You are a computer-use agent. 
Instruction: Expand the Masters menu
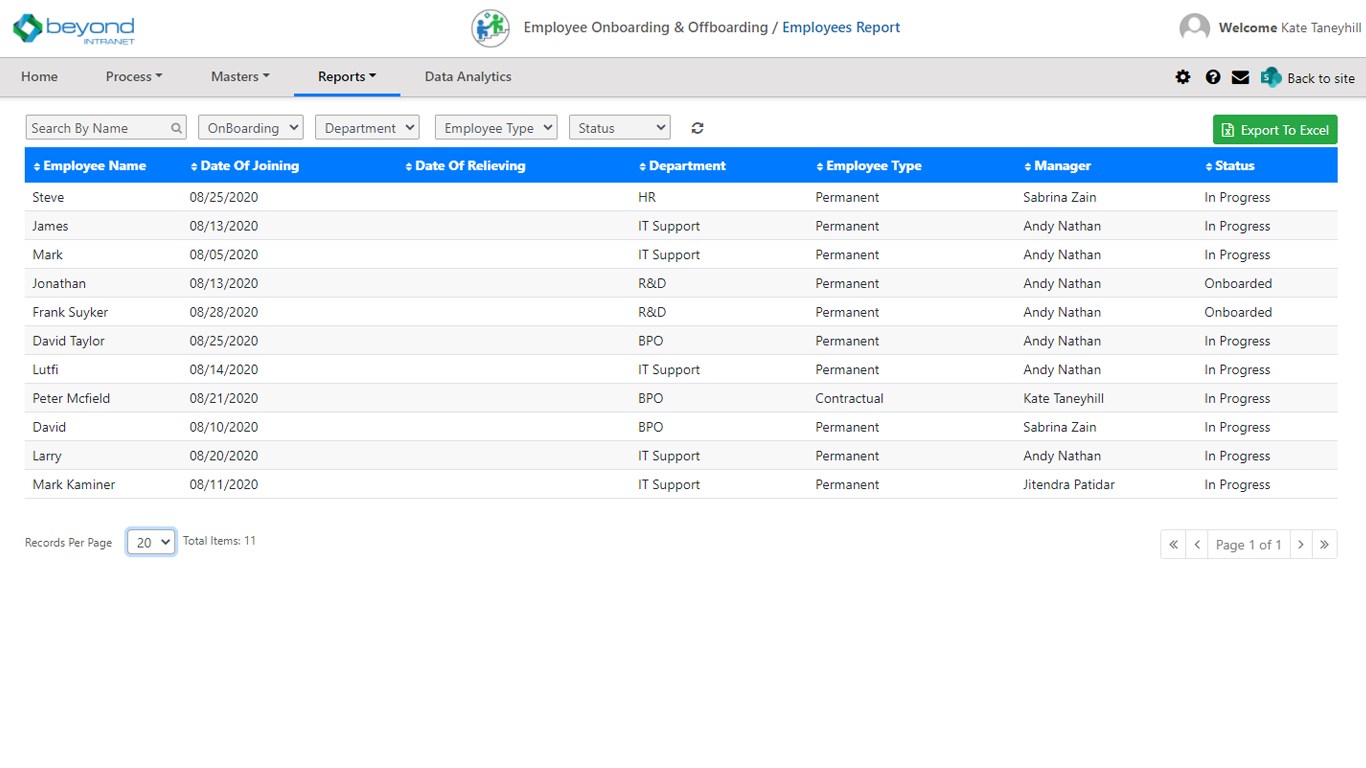(240, 77)
